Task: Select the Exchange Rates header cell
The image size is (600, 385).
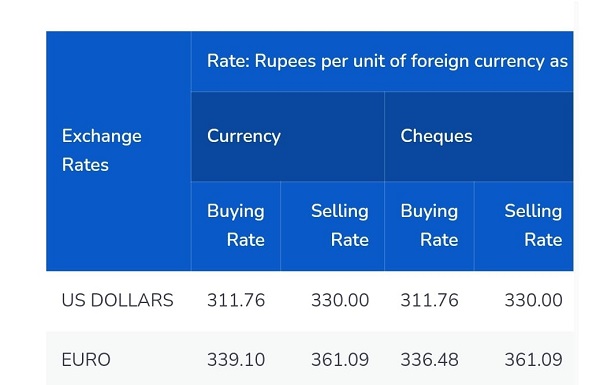Action: click(119, 151)
